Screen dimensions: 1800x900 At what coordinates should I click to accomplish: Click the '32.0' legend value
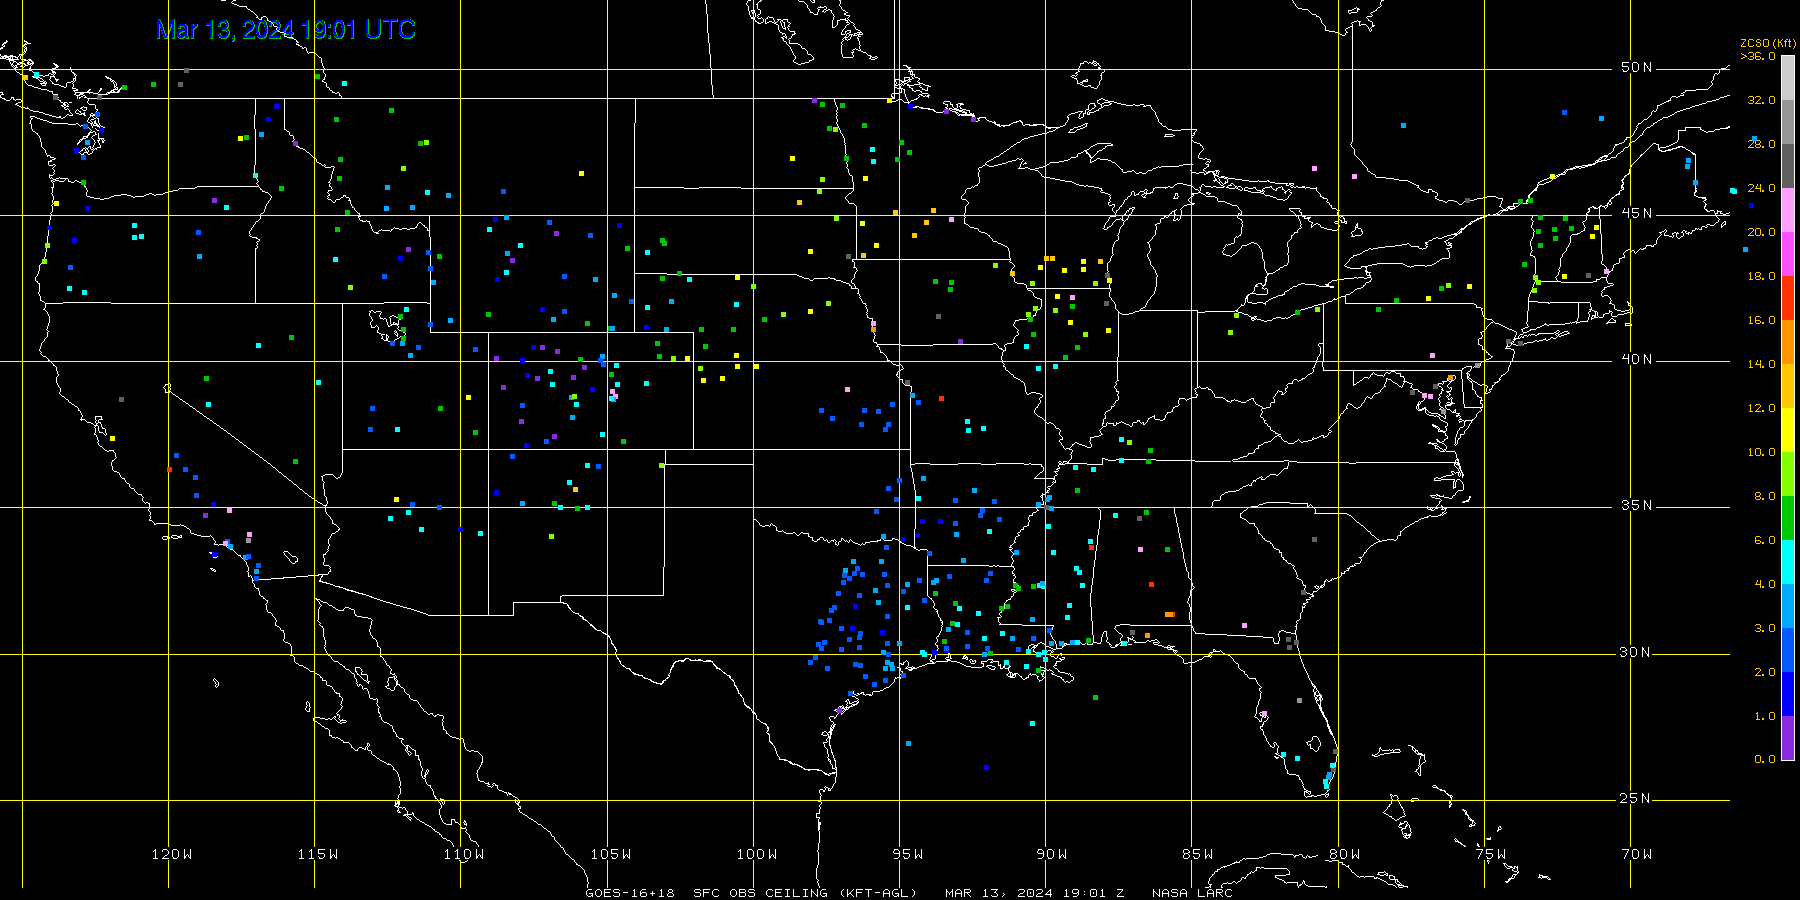[1761, 100]
